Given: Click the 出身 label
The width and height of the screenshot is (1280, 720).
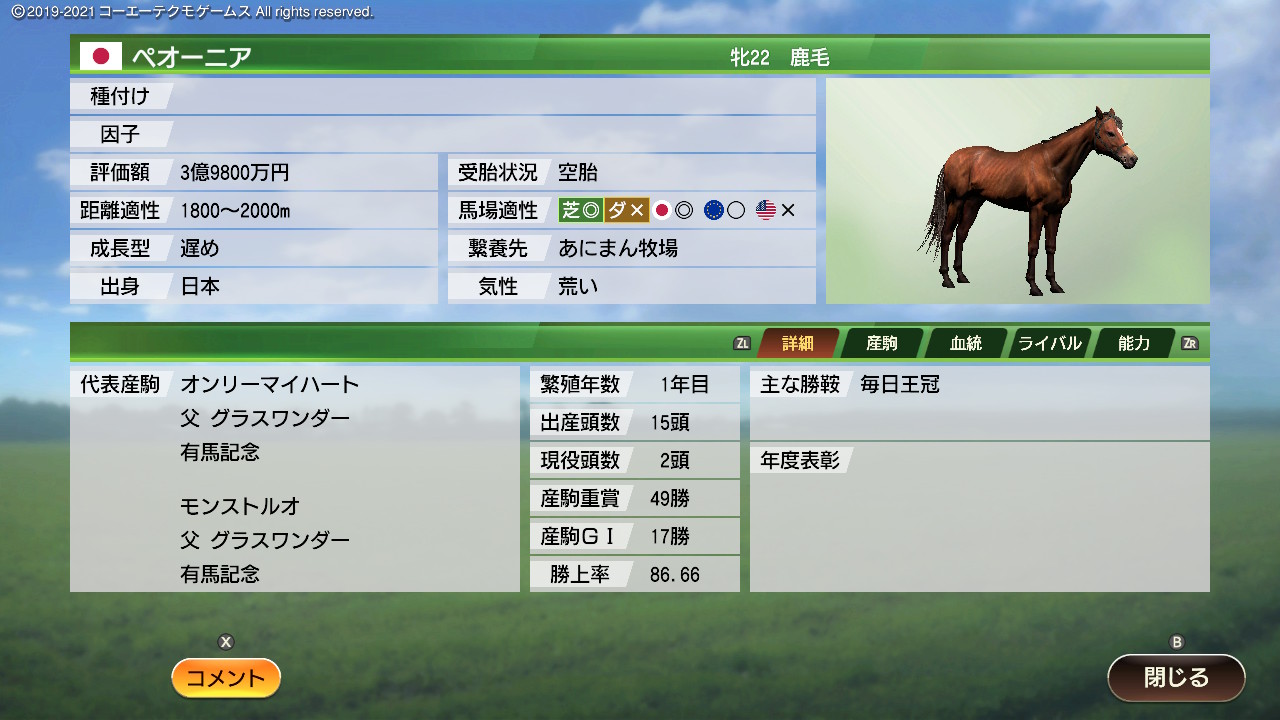Looking at the screenshot, I should pyautogui.click(x=120, y=286).
